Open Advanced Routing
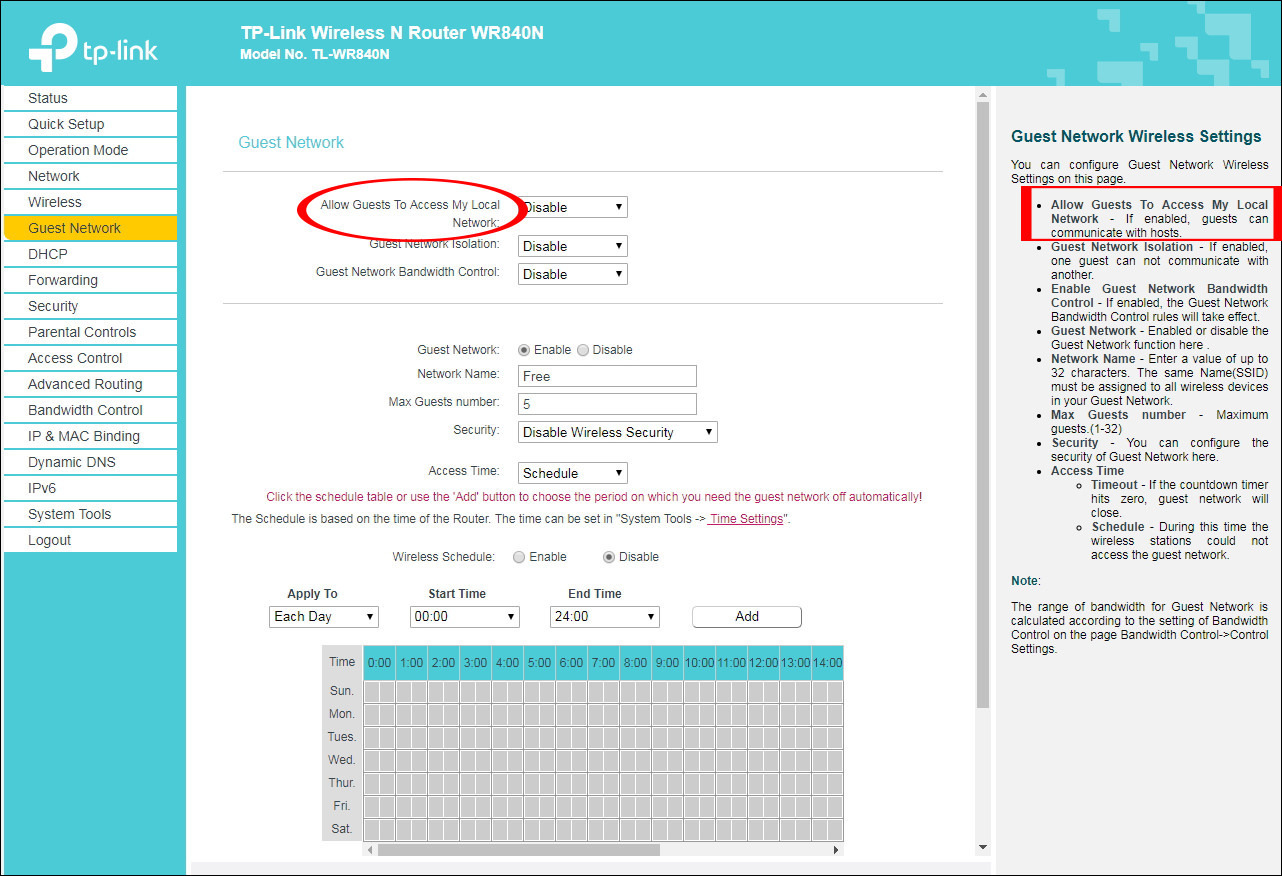This screenshot has height=876, width=1282. pos(90,384)
